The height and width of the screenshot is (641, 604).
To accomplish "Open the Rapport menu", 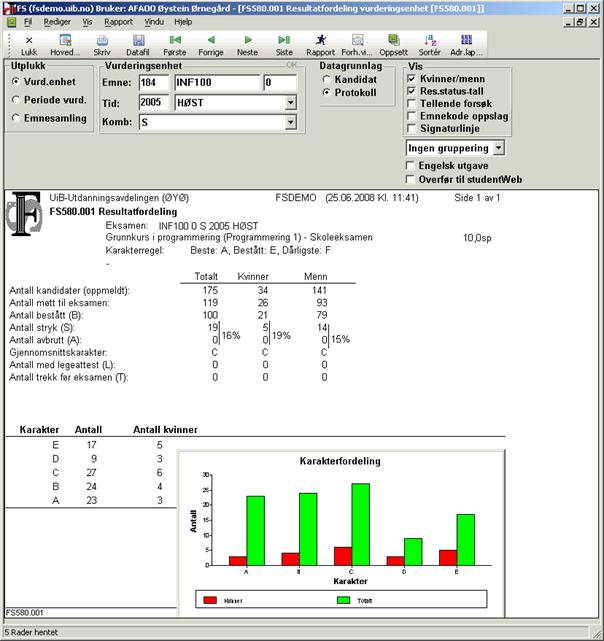I will (119, 22).
